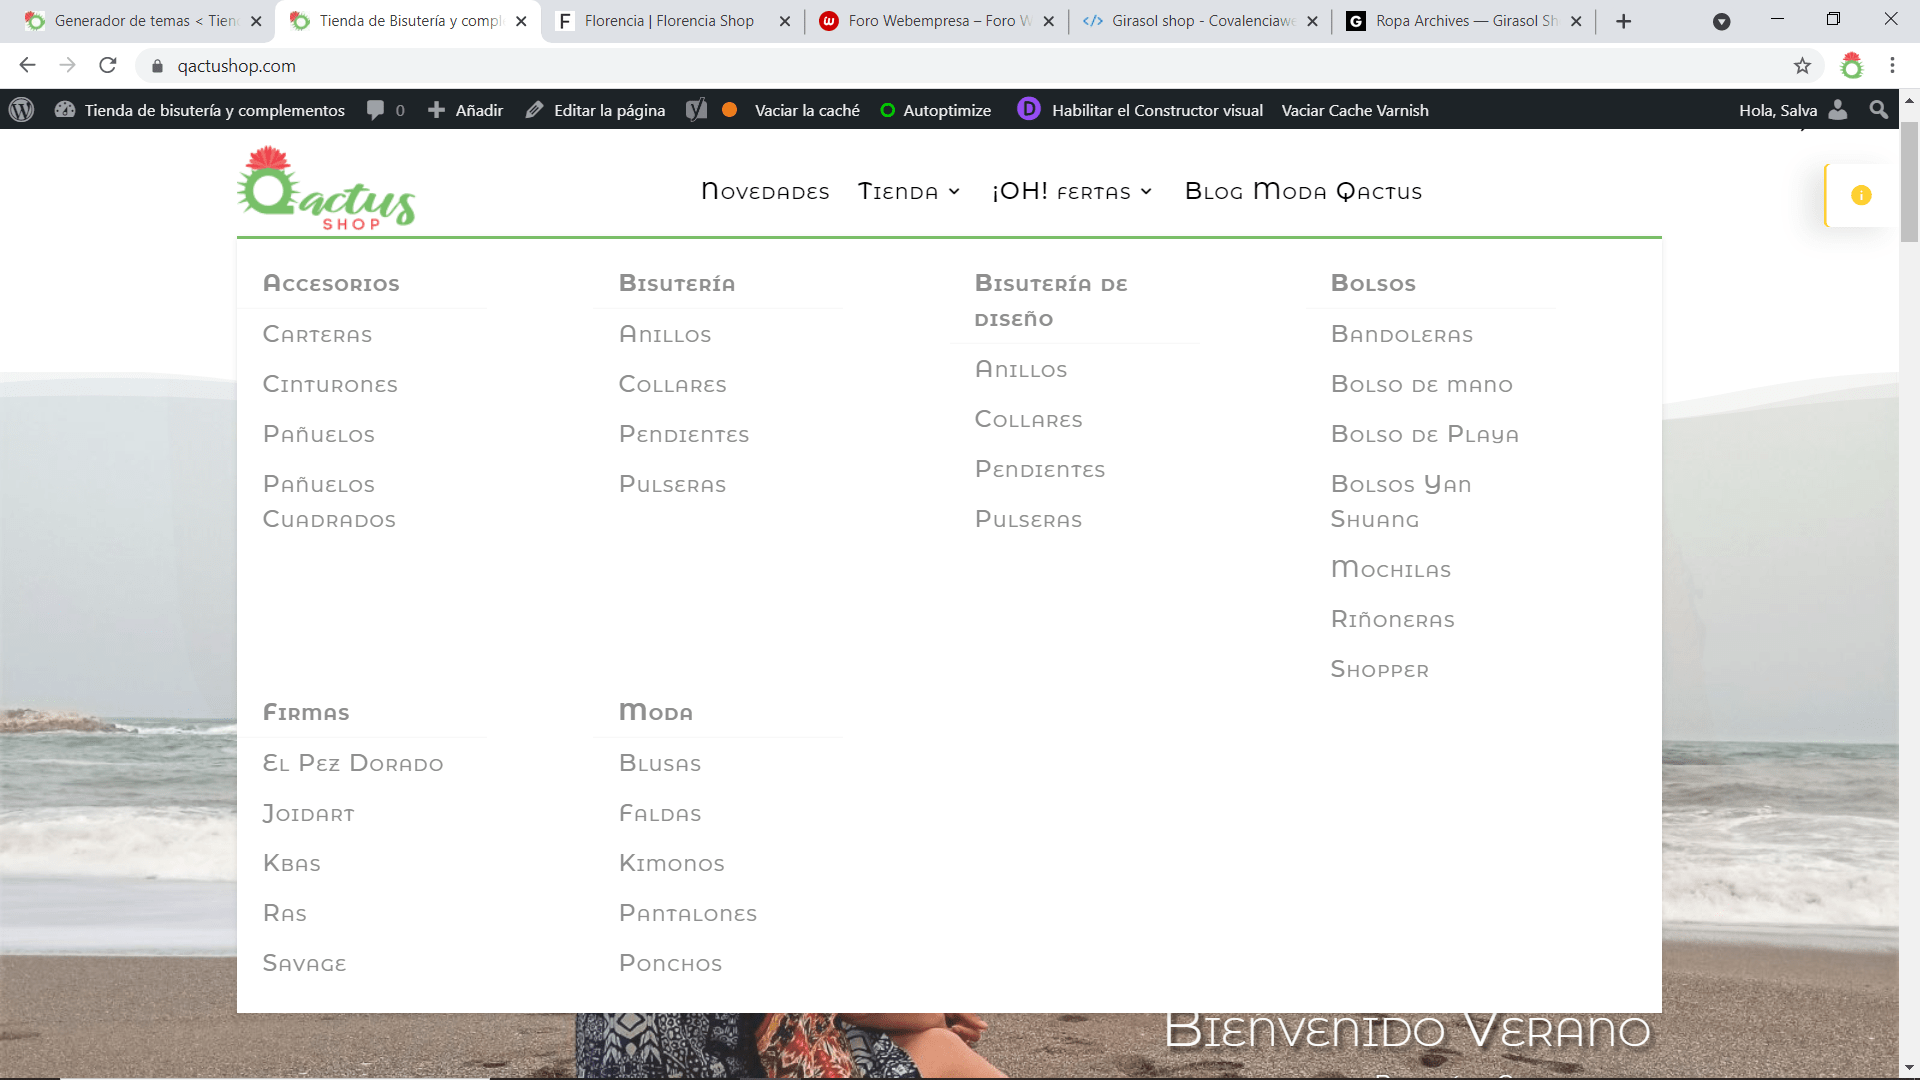1920x1080 pixels.
Task: Expand the ¡OH! fertas menu chevron
Action: tap(1146, 191)
